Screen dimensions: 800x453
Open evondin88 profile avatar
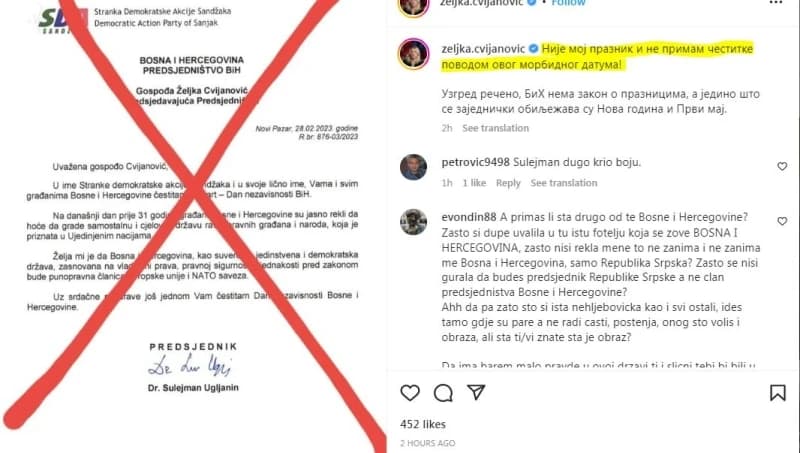[x=413, y=222]
